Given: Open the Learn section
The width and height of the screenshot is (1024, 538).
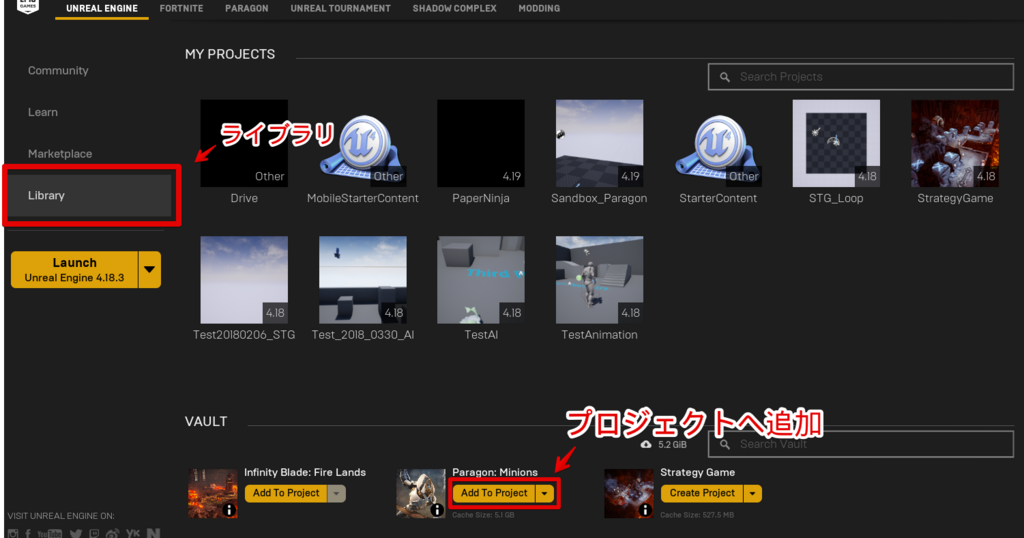Looking at the screenshot, I should (42, 112).
